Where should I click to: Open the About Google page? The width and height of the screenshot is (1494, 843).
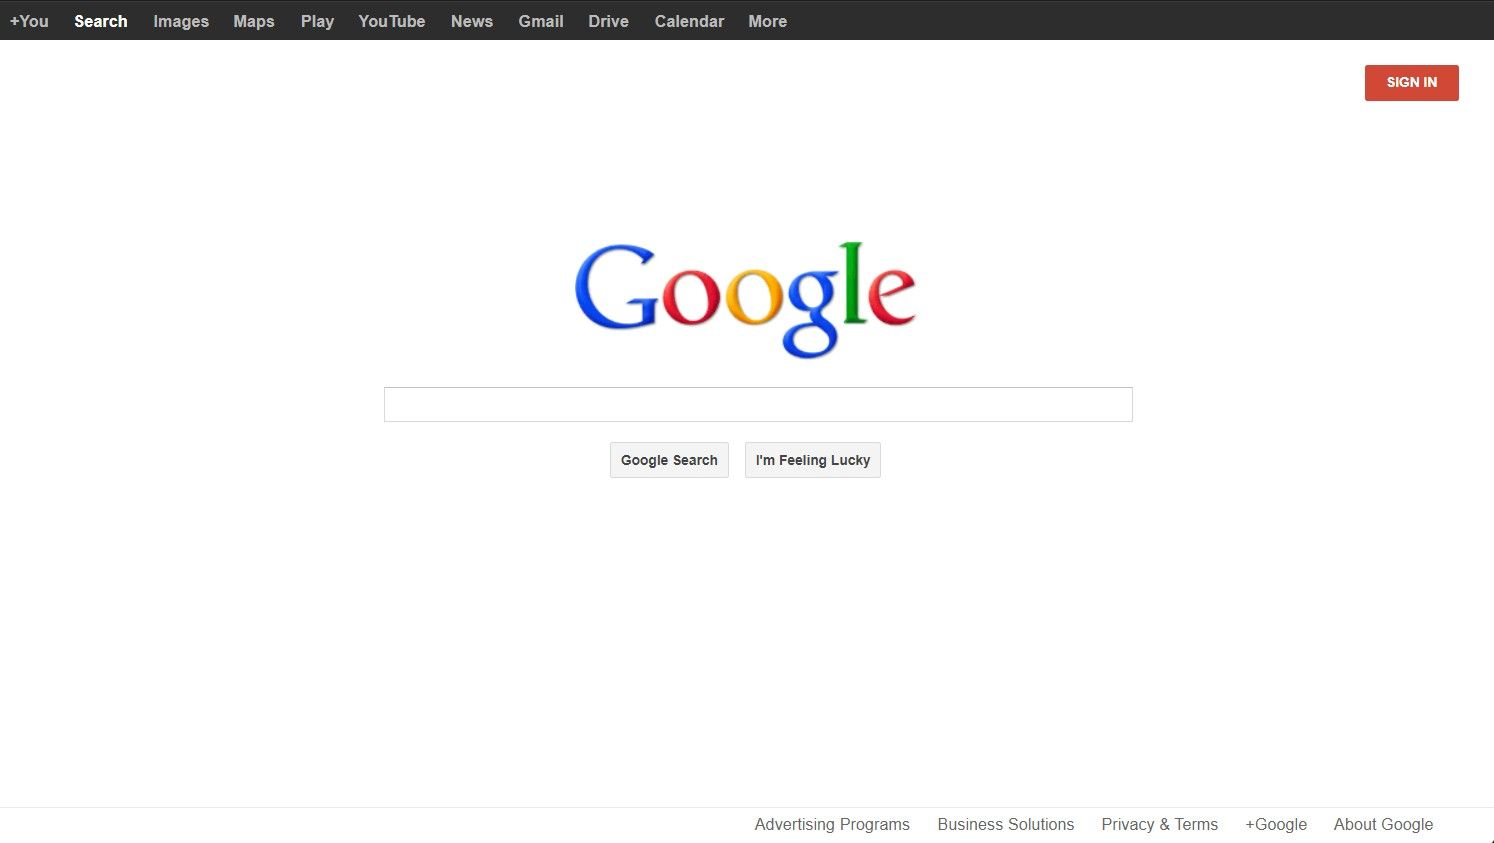[1383, 824]
